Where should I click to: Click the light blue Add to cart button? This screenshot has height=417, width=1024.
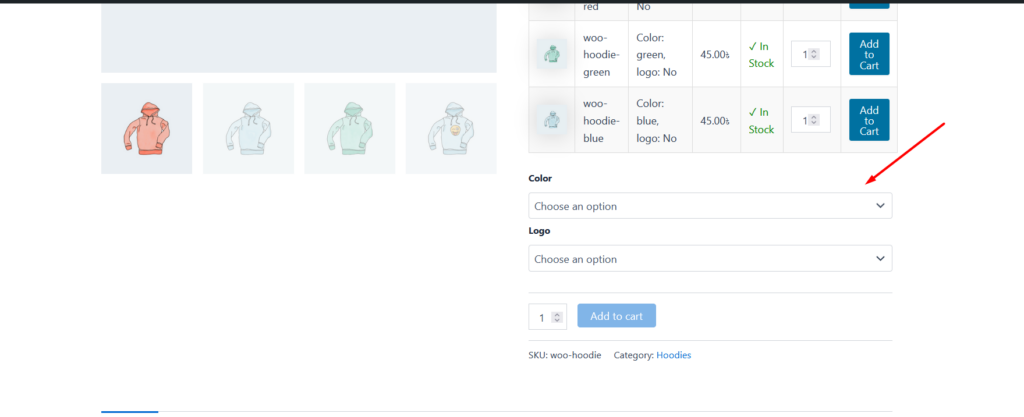click(x=617, y=316)
